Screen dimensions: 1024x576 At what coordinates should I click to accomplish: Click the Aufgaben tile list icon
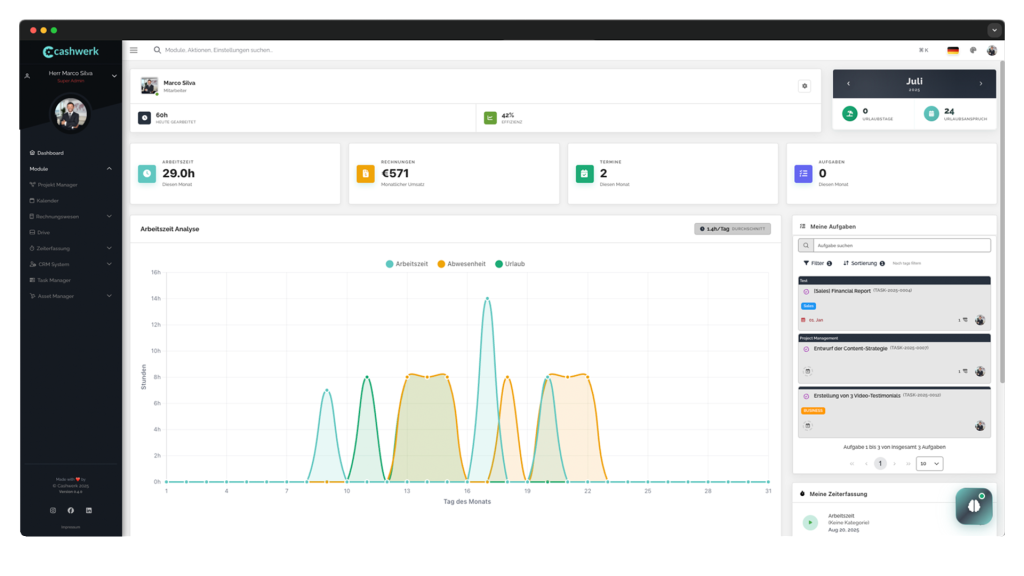click(803, 174)
